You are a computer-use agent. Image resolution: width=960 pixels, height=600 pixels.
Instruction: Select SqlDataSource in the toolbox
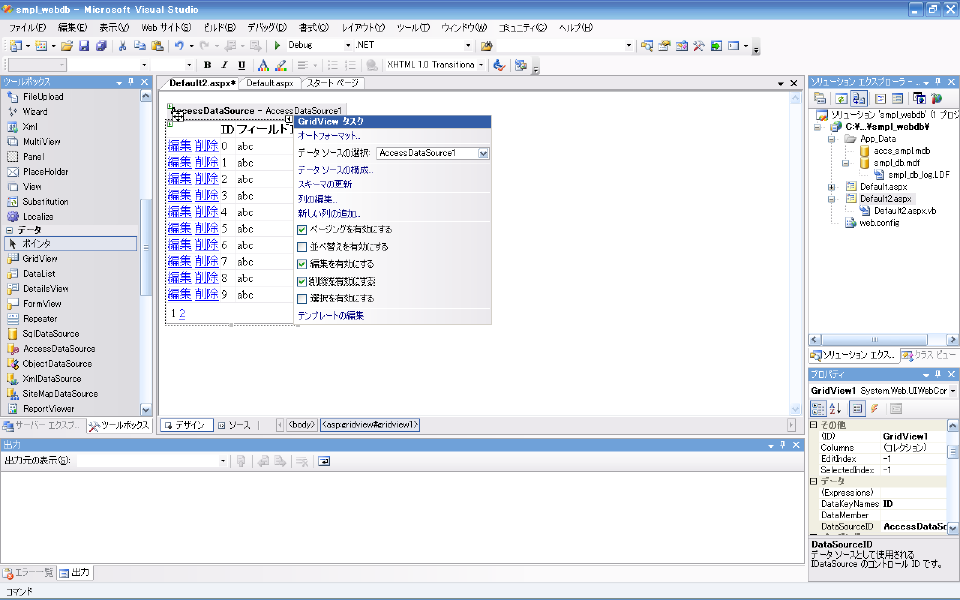pyautogui.click(x=51, y=334)
